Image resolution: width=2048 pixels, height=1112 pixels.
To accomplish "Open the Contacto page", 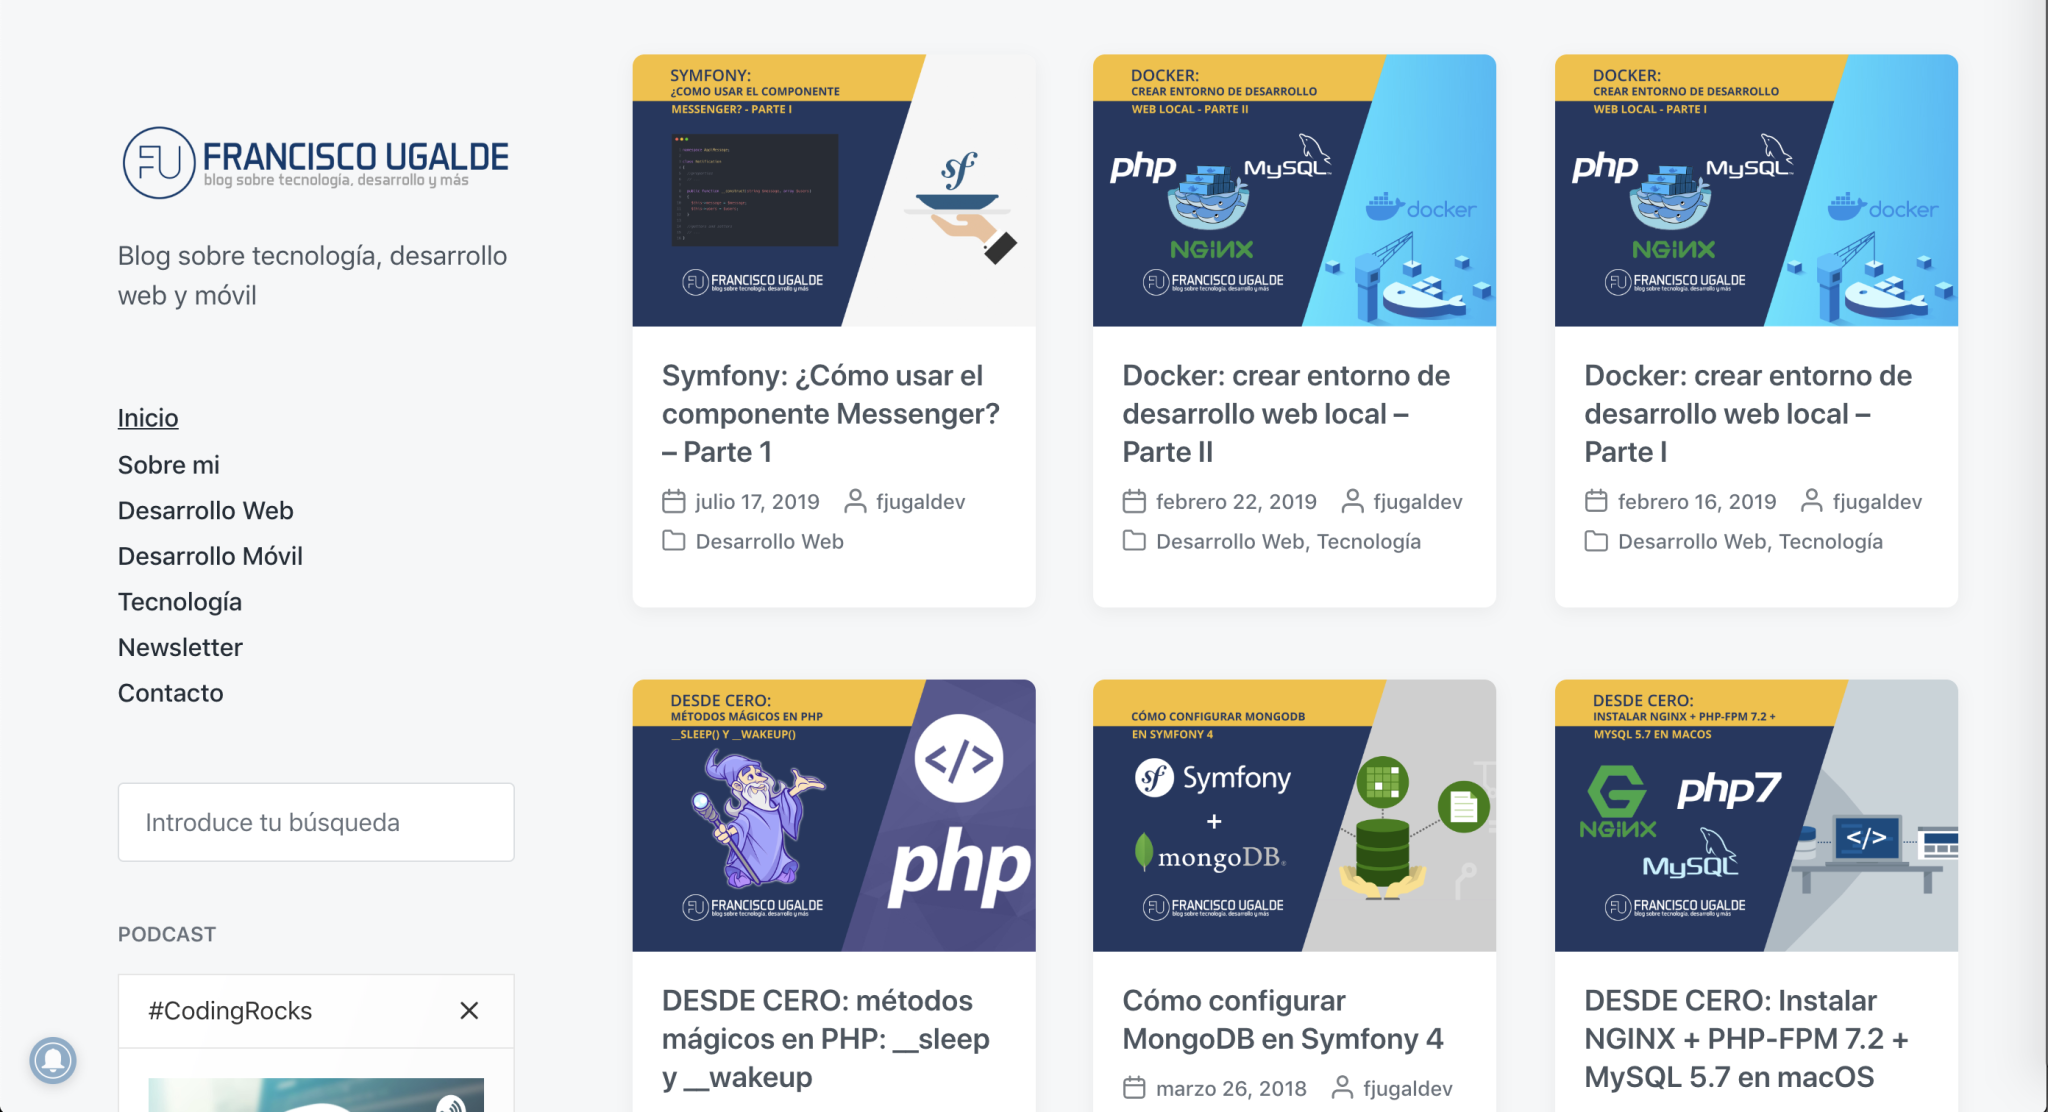I will point(171,693).
